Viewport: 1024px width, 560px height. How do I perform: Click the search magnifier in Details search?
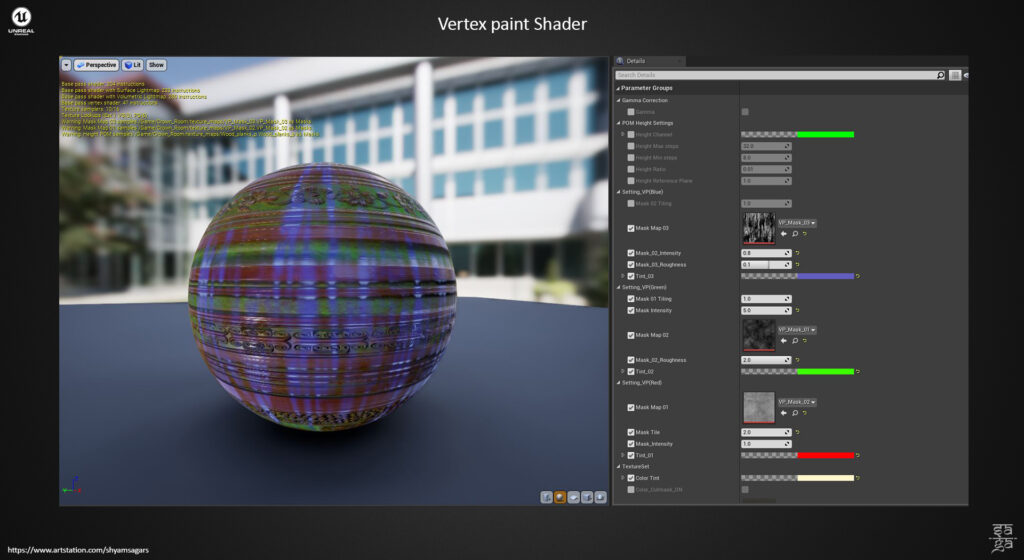coord(940,75)
